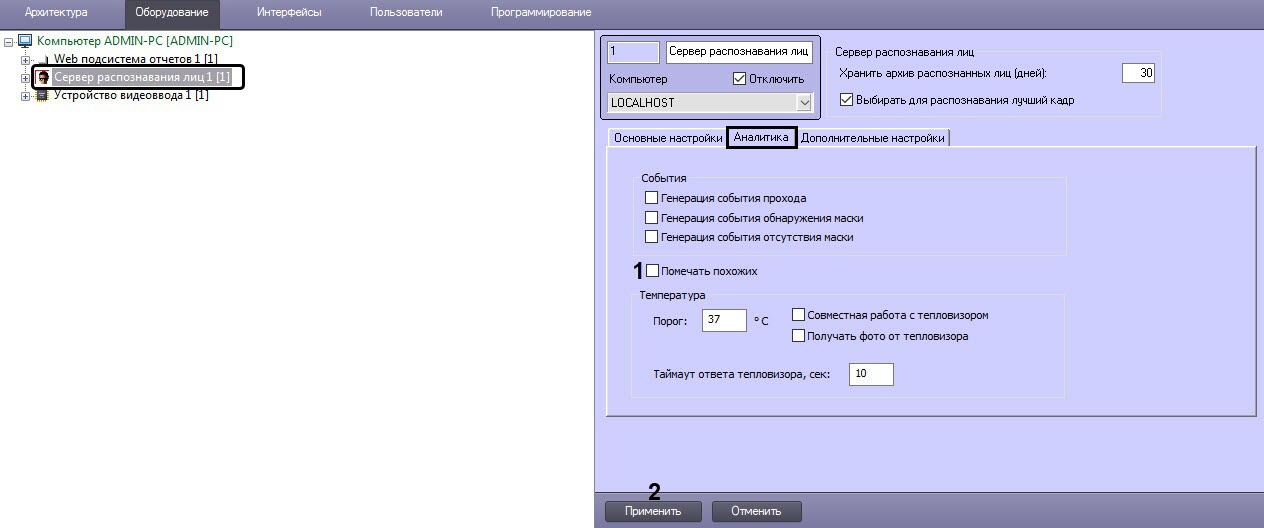Open the 'Оборудование' top tab
Viewport: 1264px width, 528px height.
[x=172, y=12]
